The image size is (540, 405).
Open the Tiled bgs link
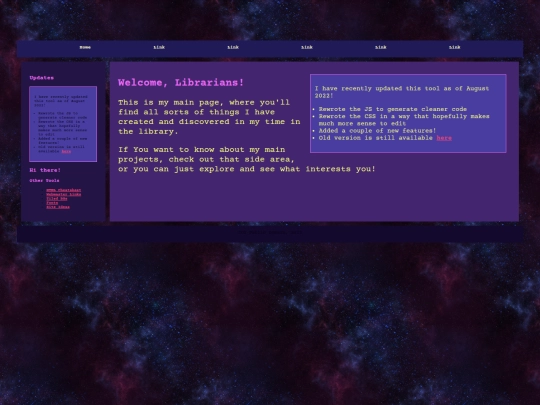57,198
